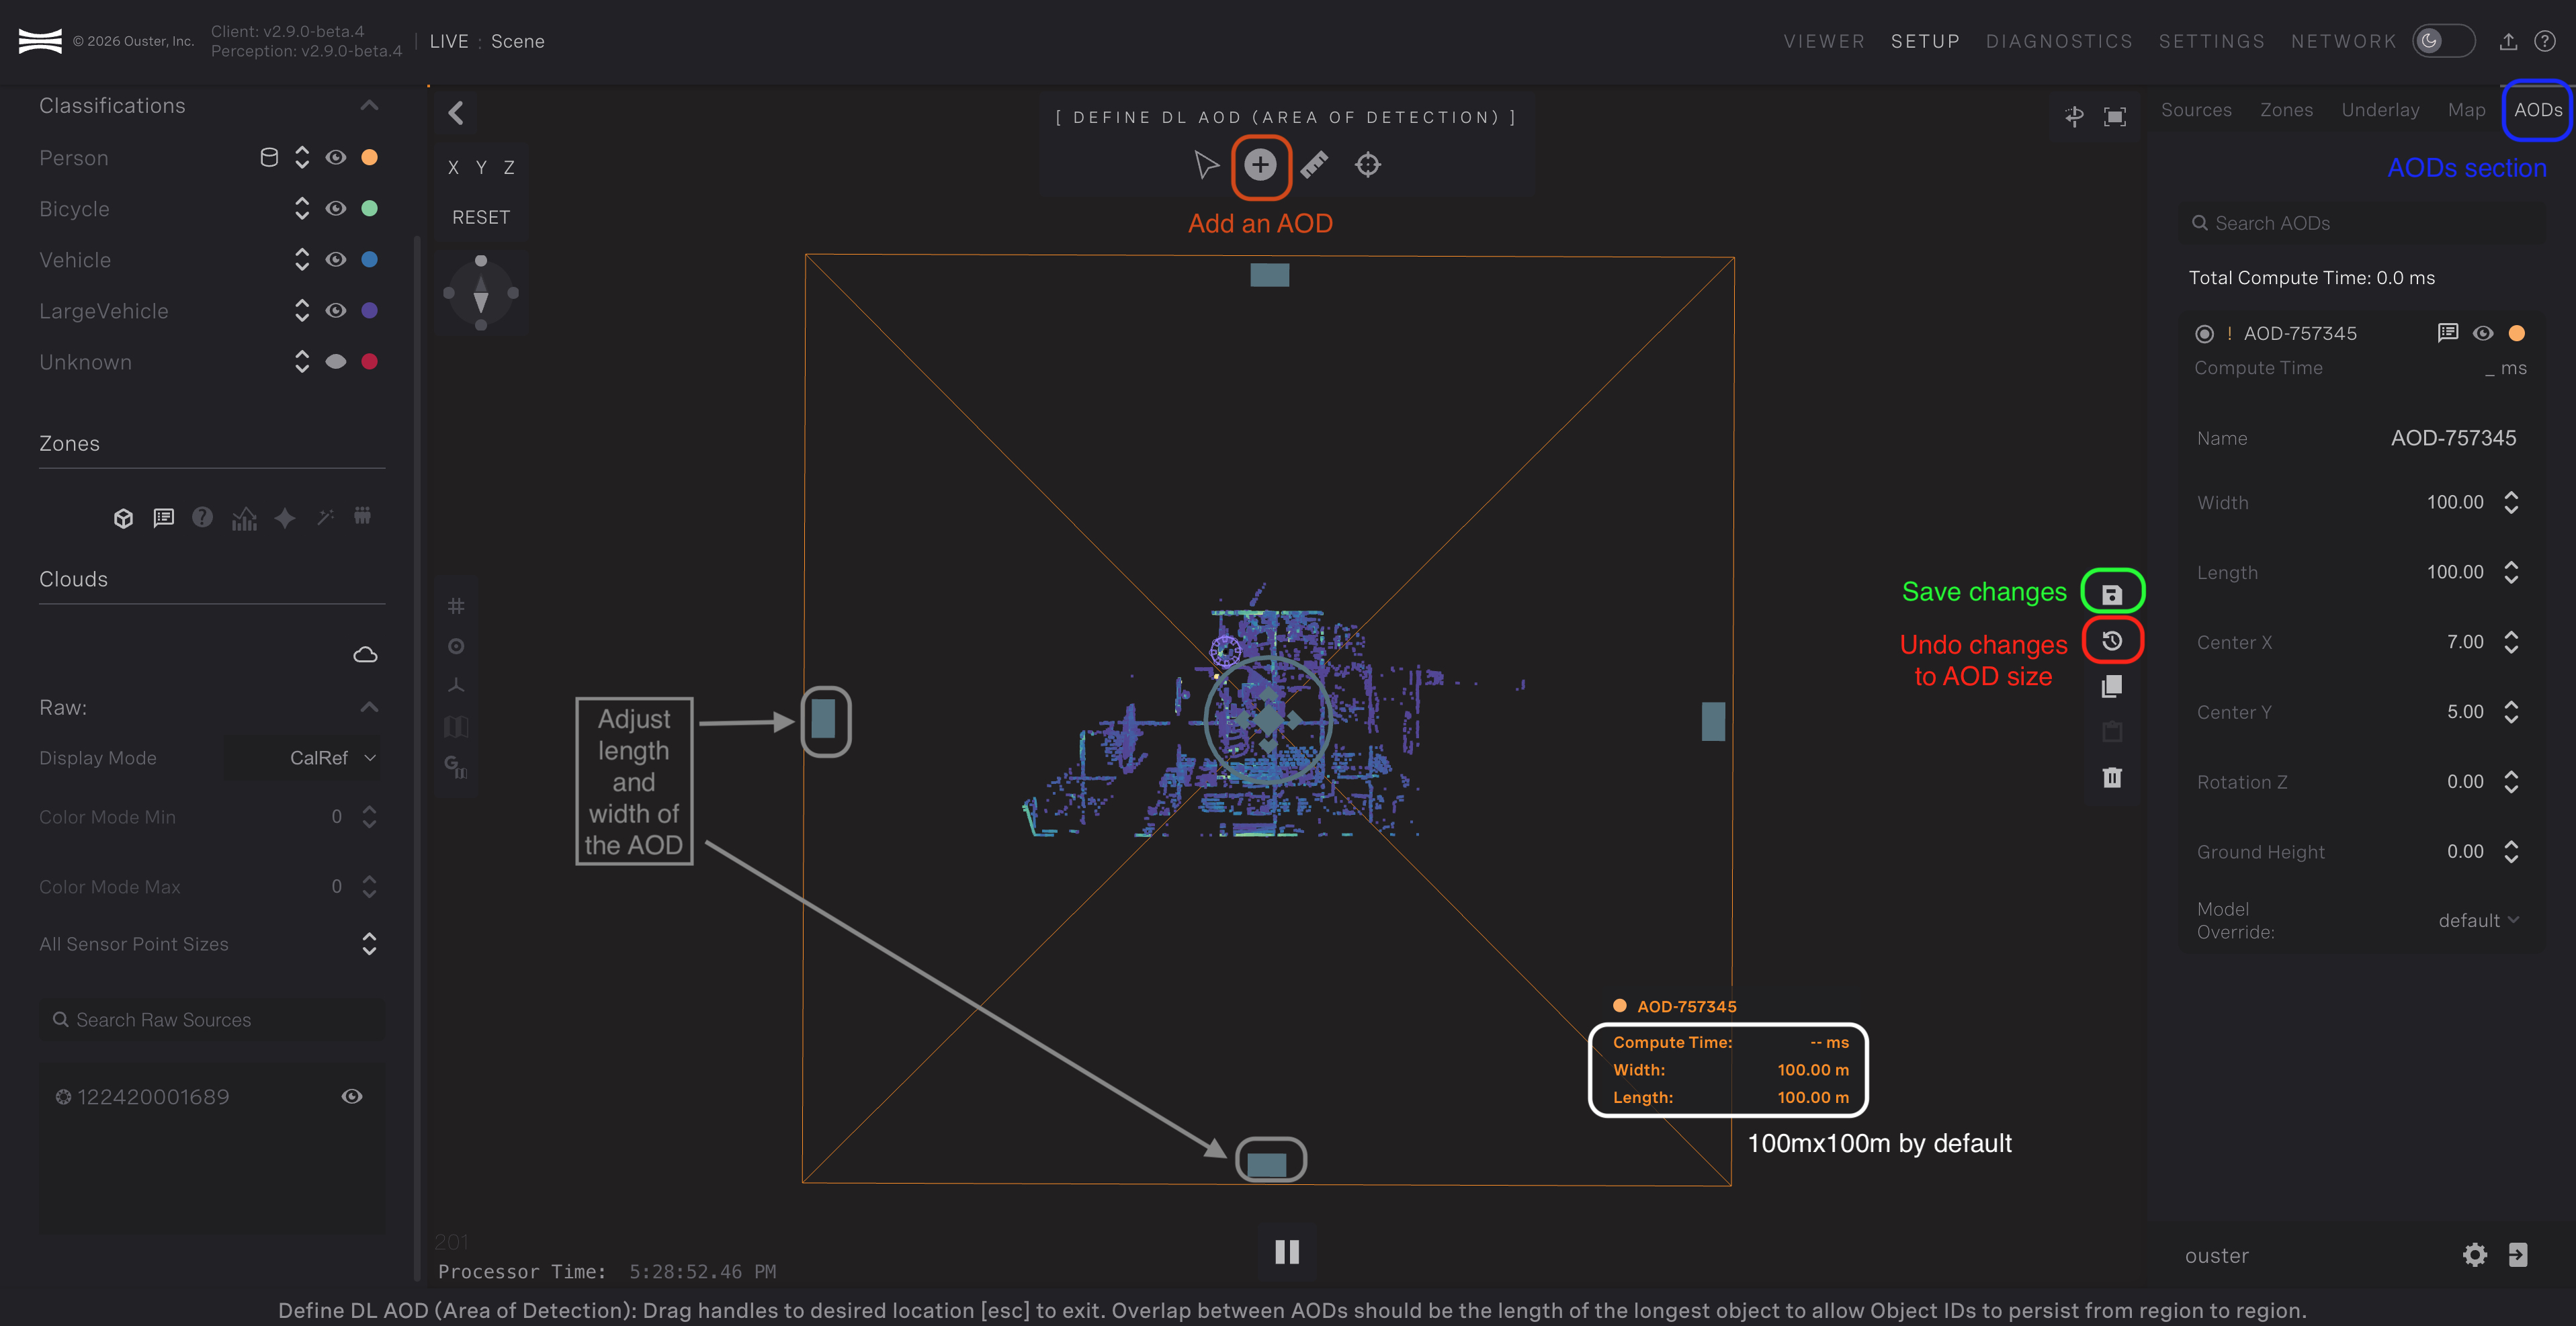Image resolution: width=2576 pixels, height=1326 pixels.
Task: Open settings gear next to ouster
Action: [2474, 1255]
